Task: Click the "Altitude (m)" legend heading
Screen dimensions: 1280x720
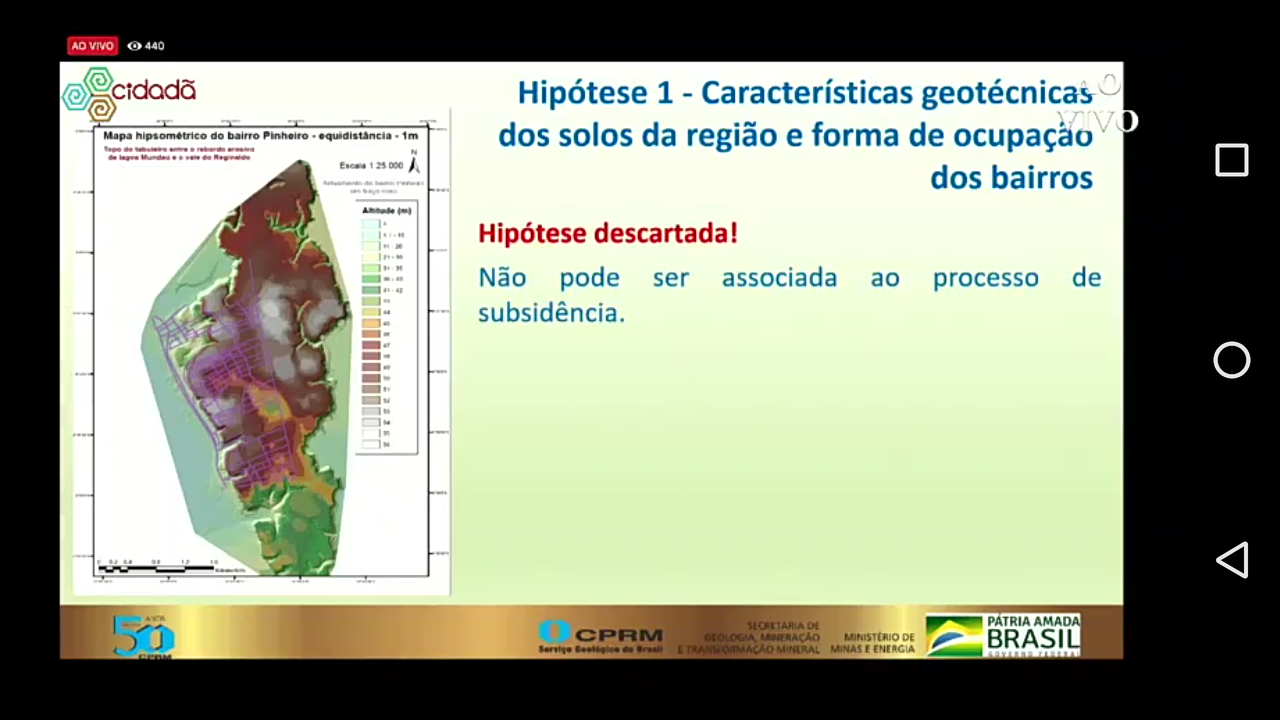Action: (x=387, y=210)
